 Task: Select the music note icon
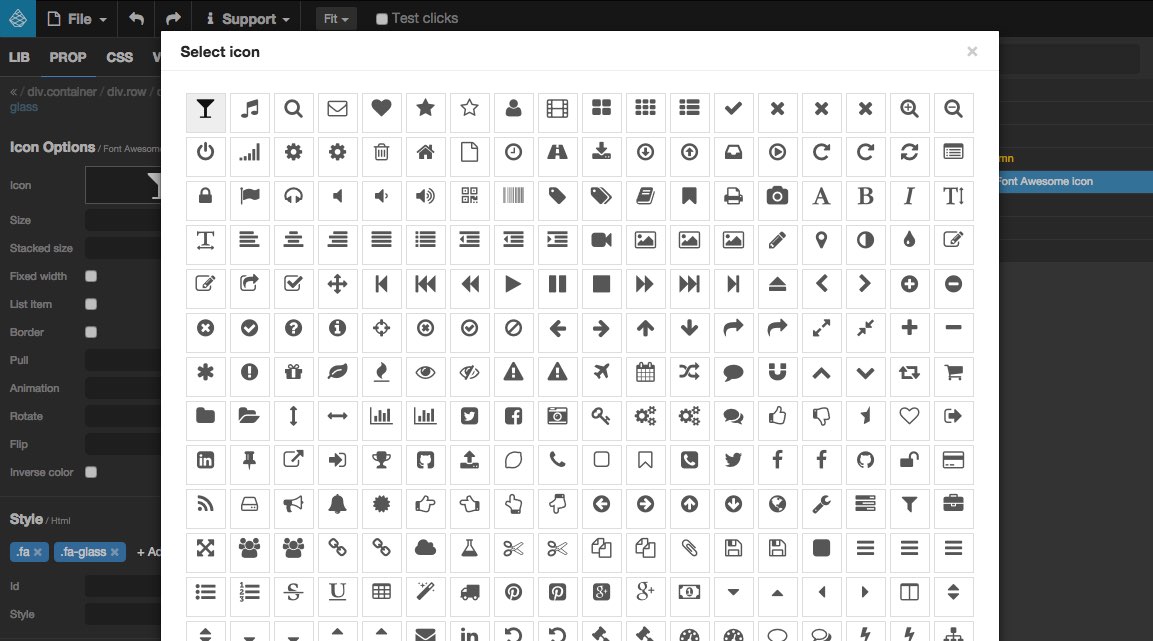pyautogui.click(x=249, y=110)
